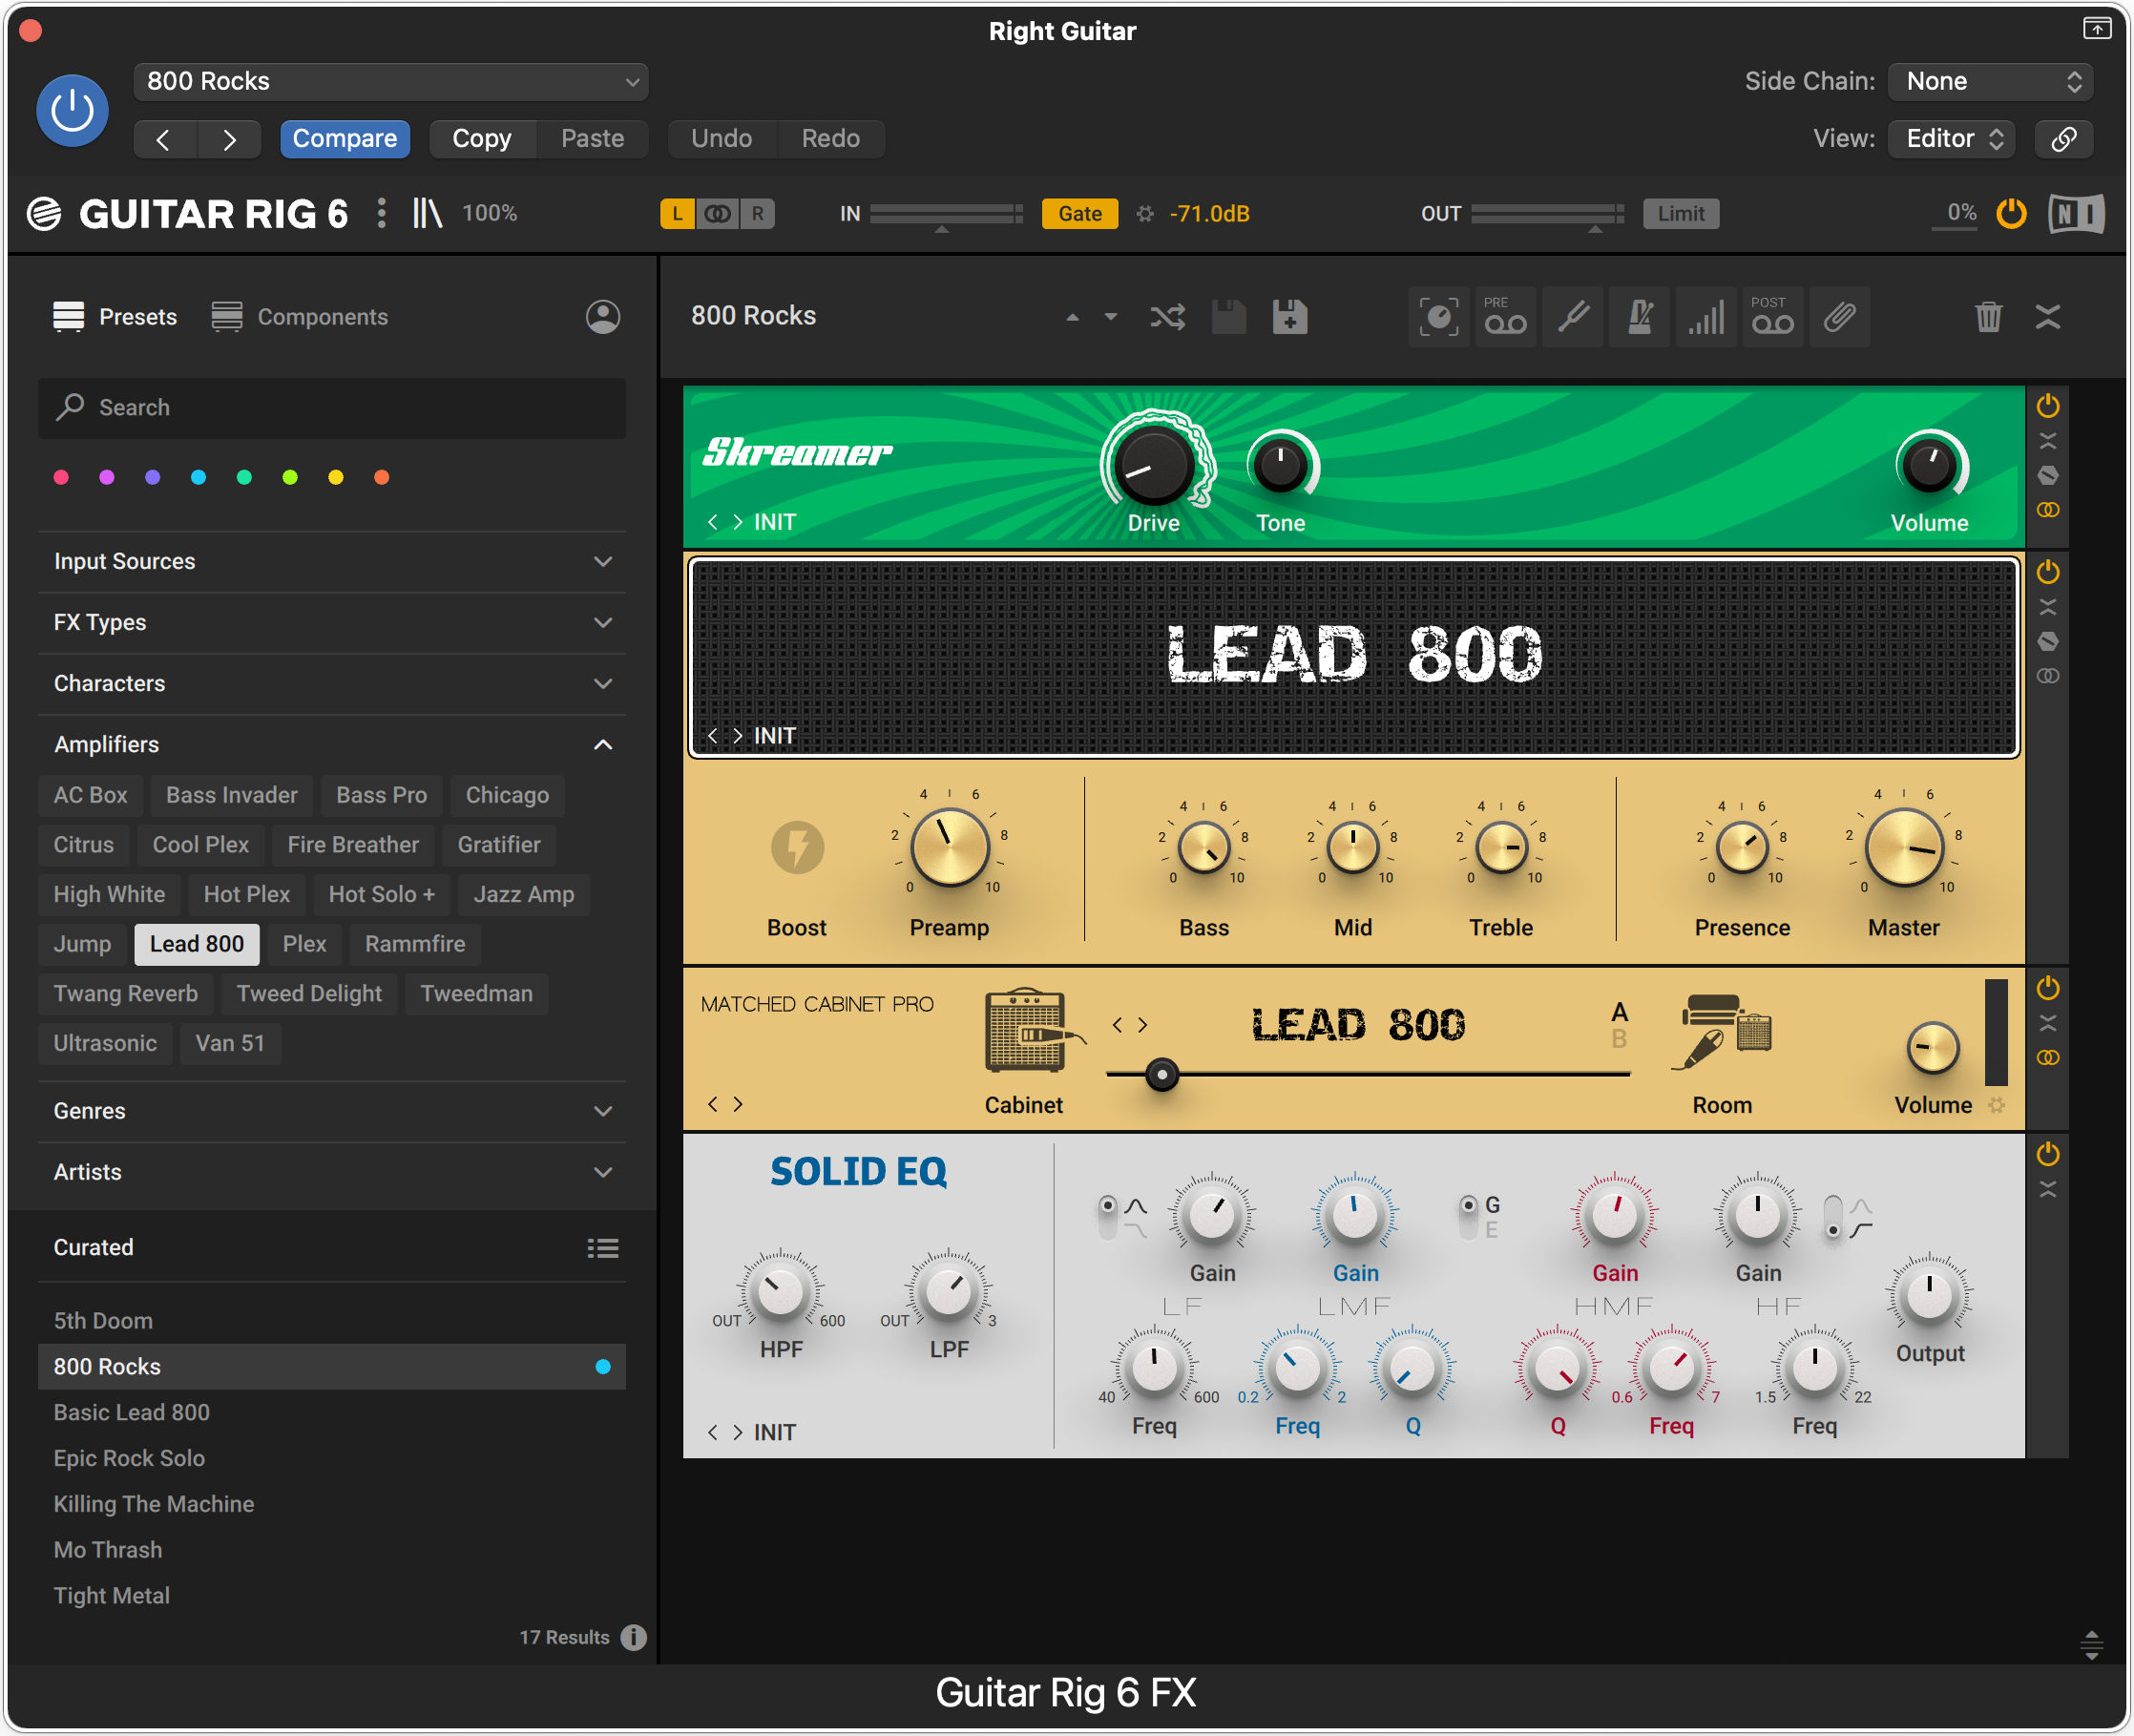Toggle the browser sidebar view icon
The width and height of the screenshot is (2134, 1736).
coord(427,213)
